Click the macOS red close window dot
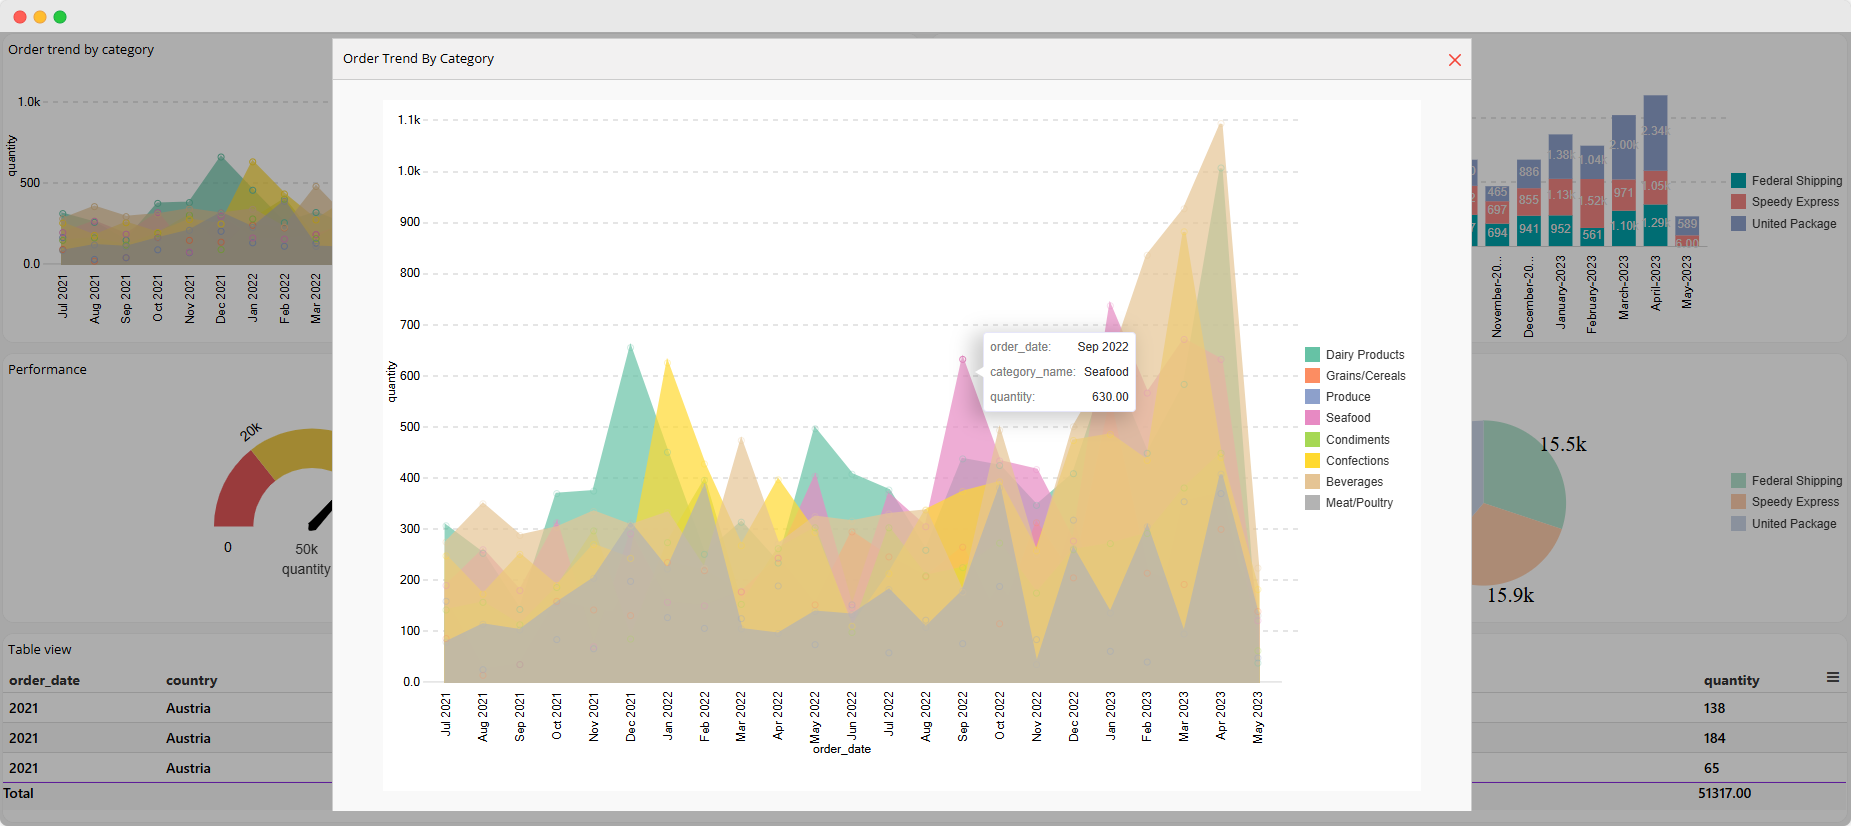 [20, 17]
